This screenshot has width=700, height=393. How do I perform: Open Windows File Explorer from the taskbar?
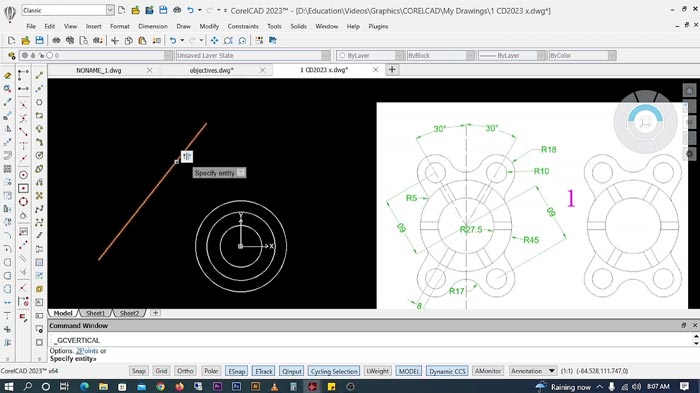click(103, 386)
